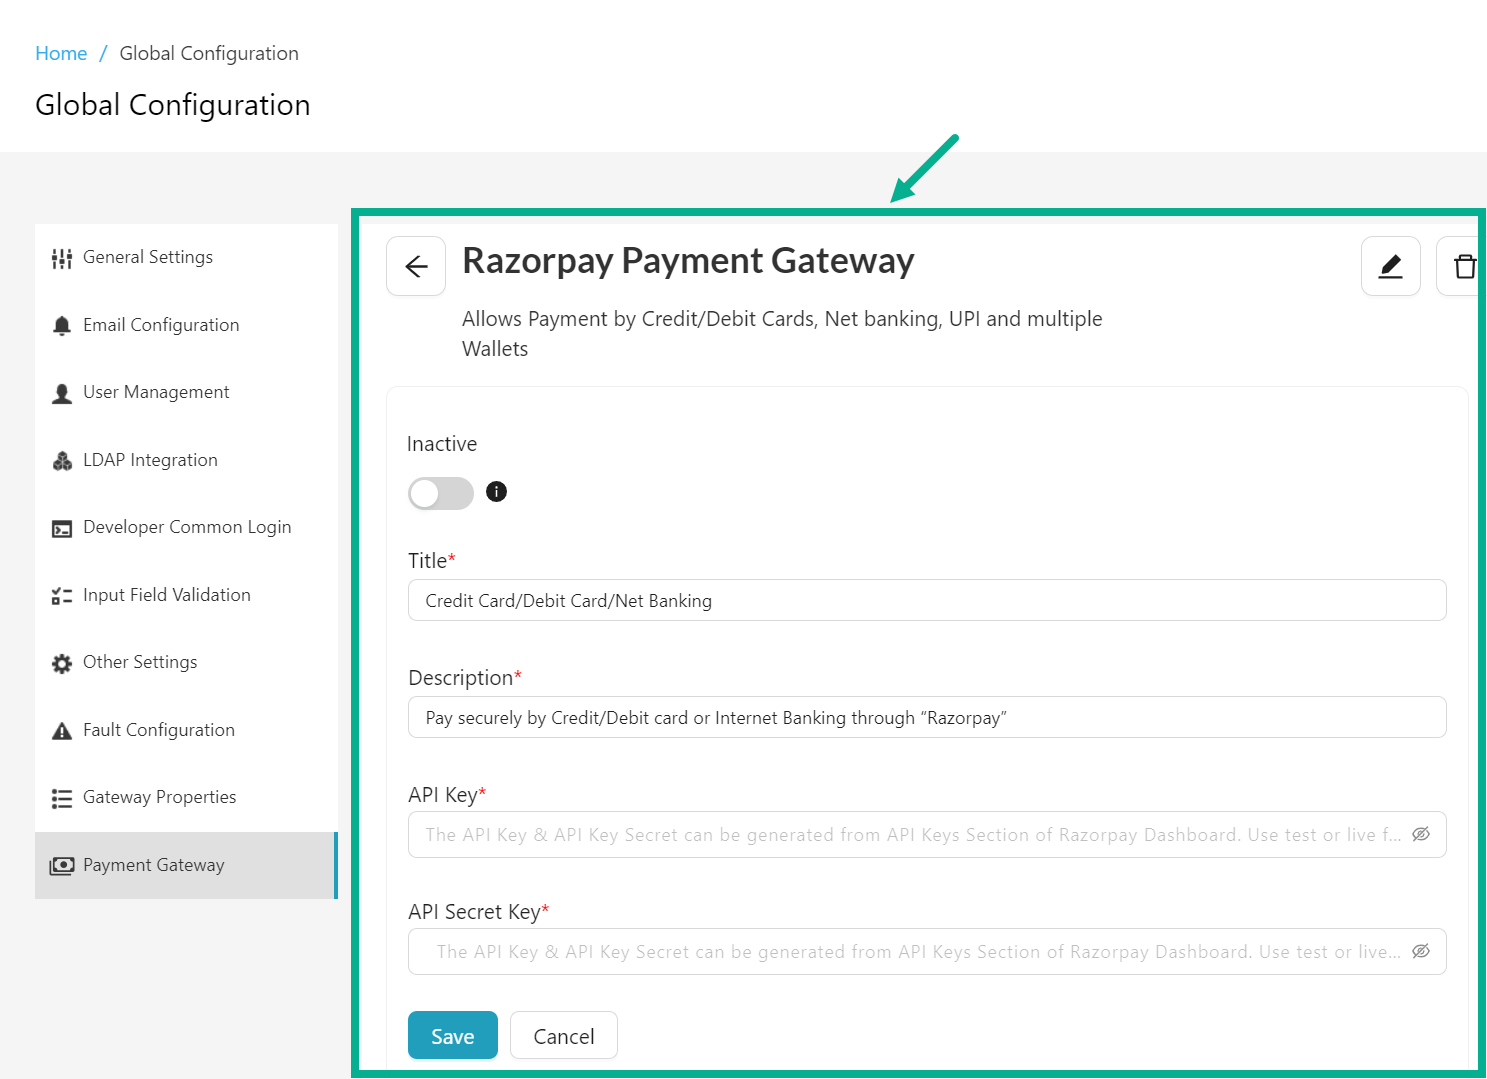The image size is (1487, 1079).
Task: Save the Razorpay gateway configuration
Action: (452, 1035)
